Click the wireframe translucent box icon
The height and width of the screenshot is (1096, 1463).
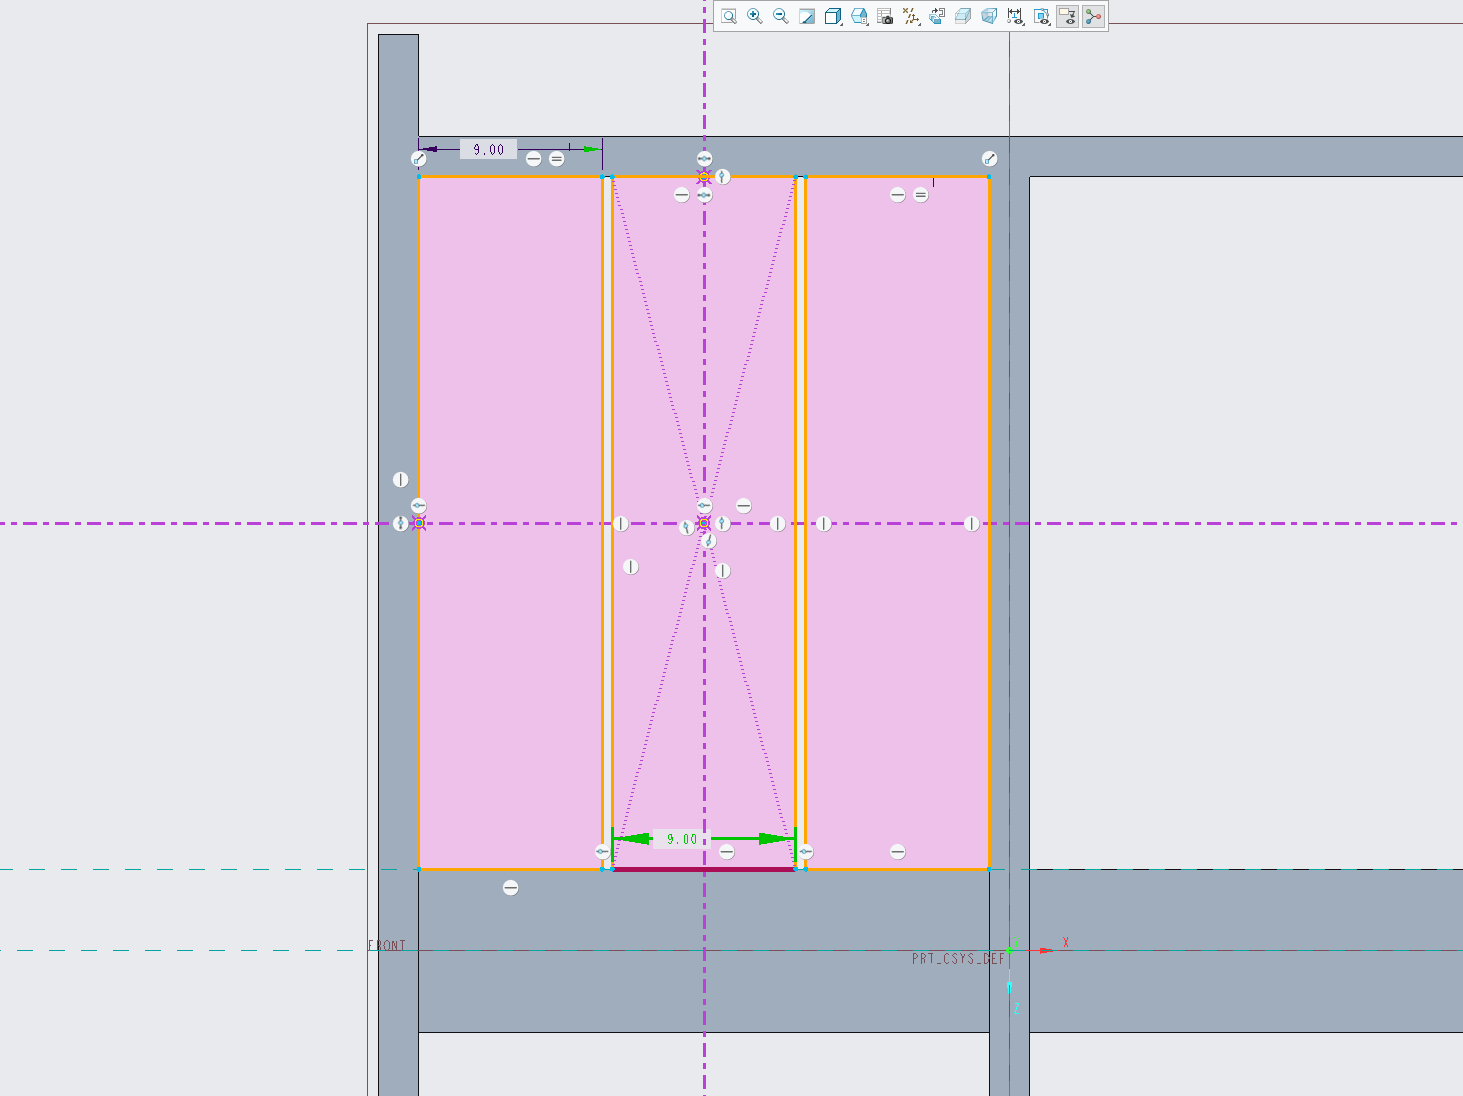989,16
